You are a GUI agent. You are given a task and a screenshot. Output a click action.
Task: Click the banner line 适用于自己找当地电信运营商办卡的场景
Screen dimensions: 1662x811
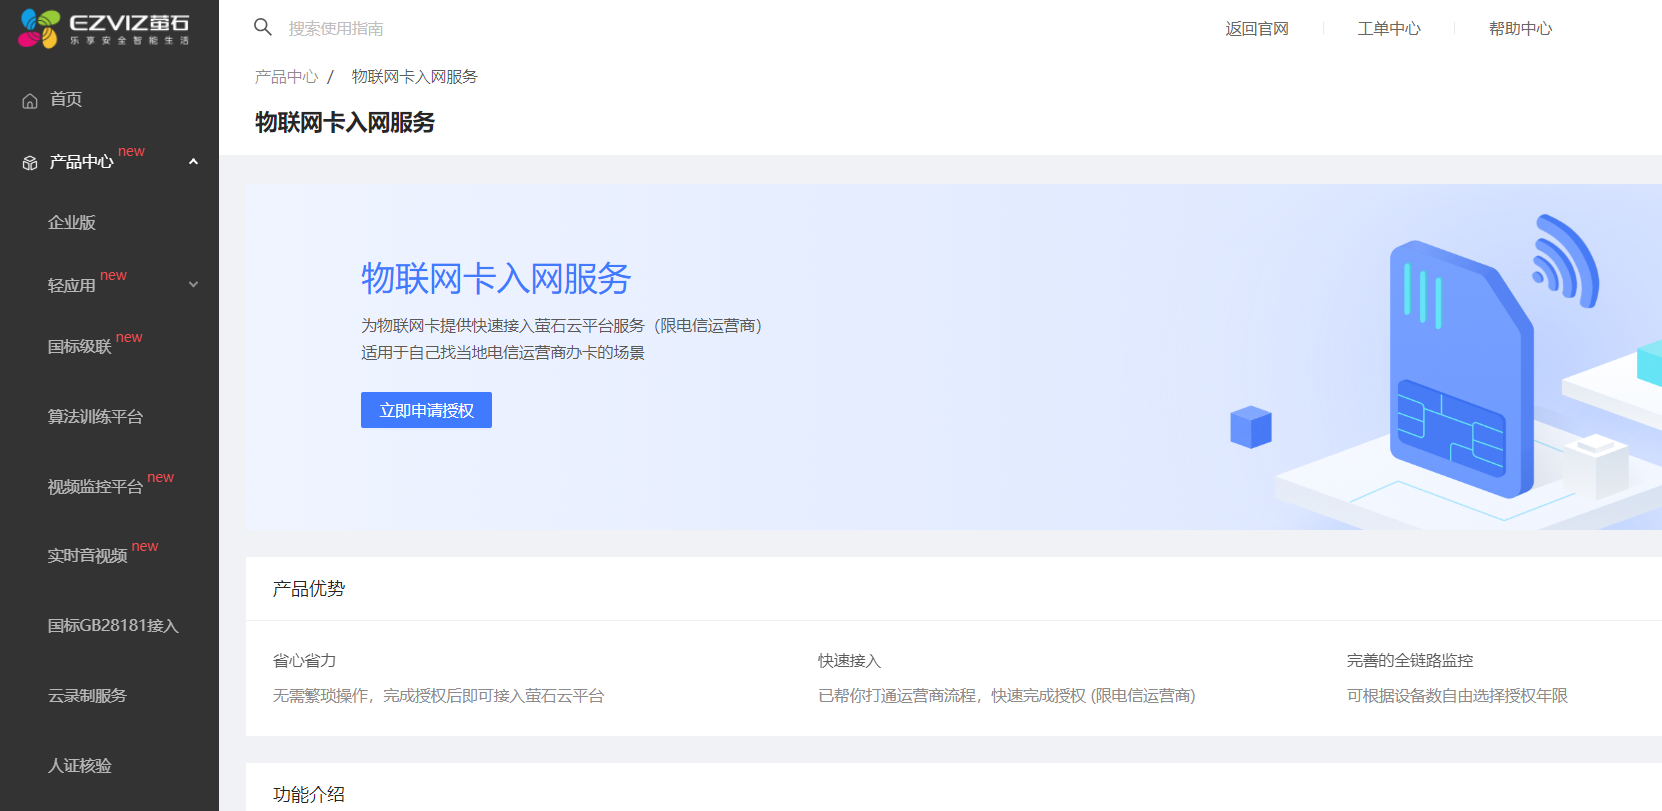pos(503,353)
